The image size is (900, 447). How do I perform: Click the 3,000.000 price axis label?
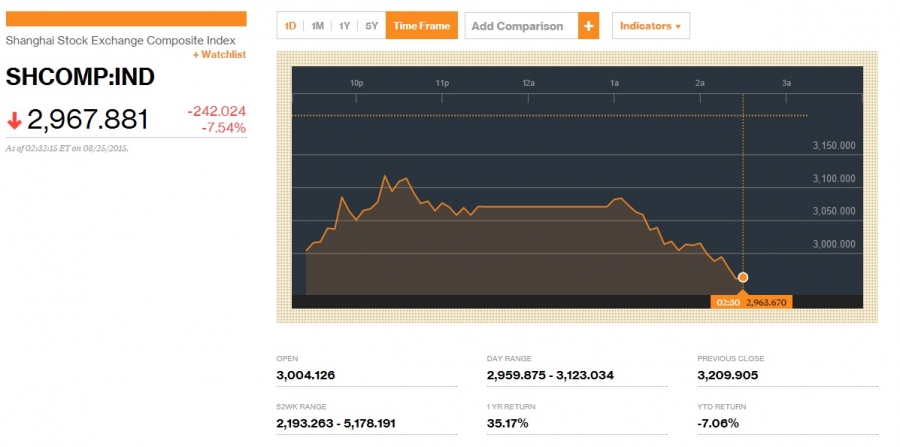[834, 244]
